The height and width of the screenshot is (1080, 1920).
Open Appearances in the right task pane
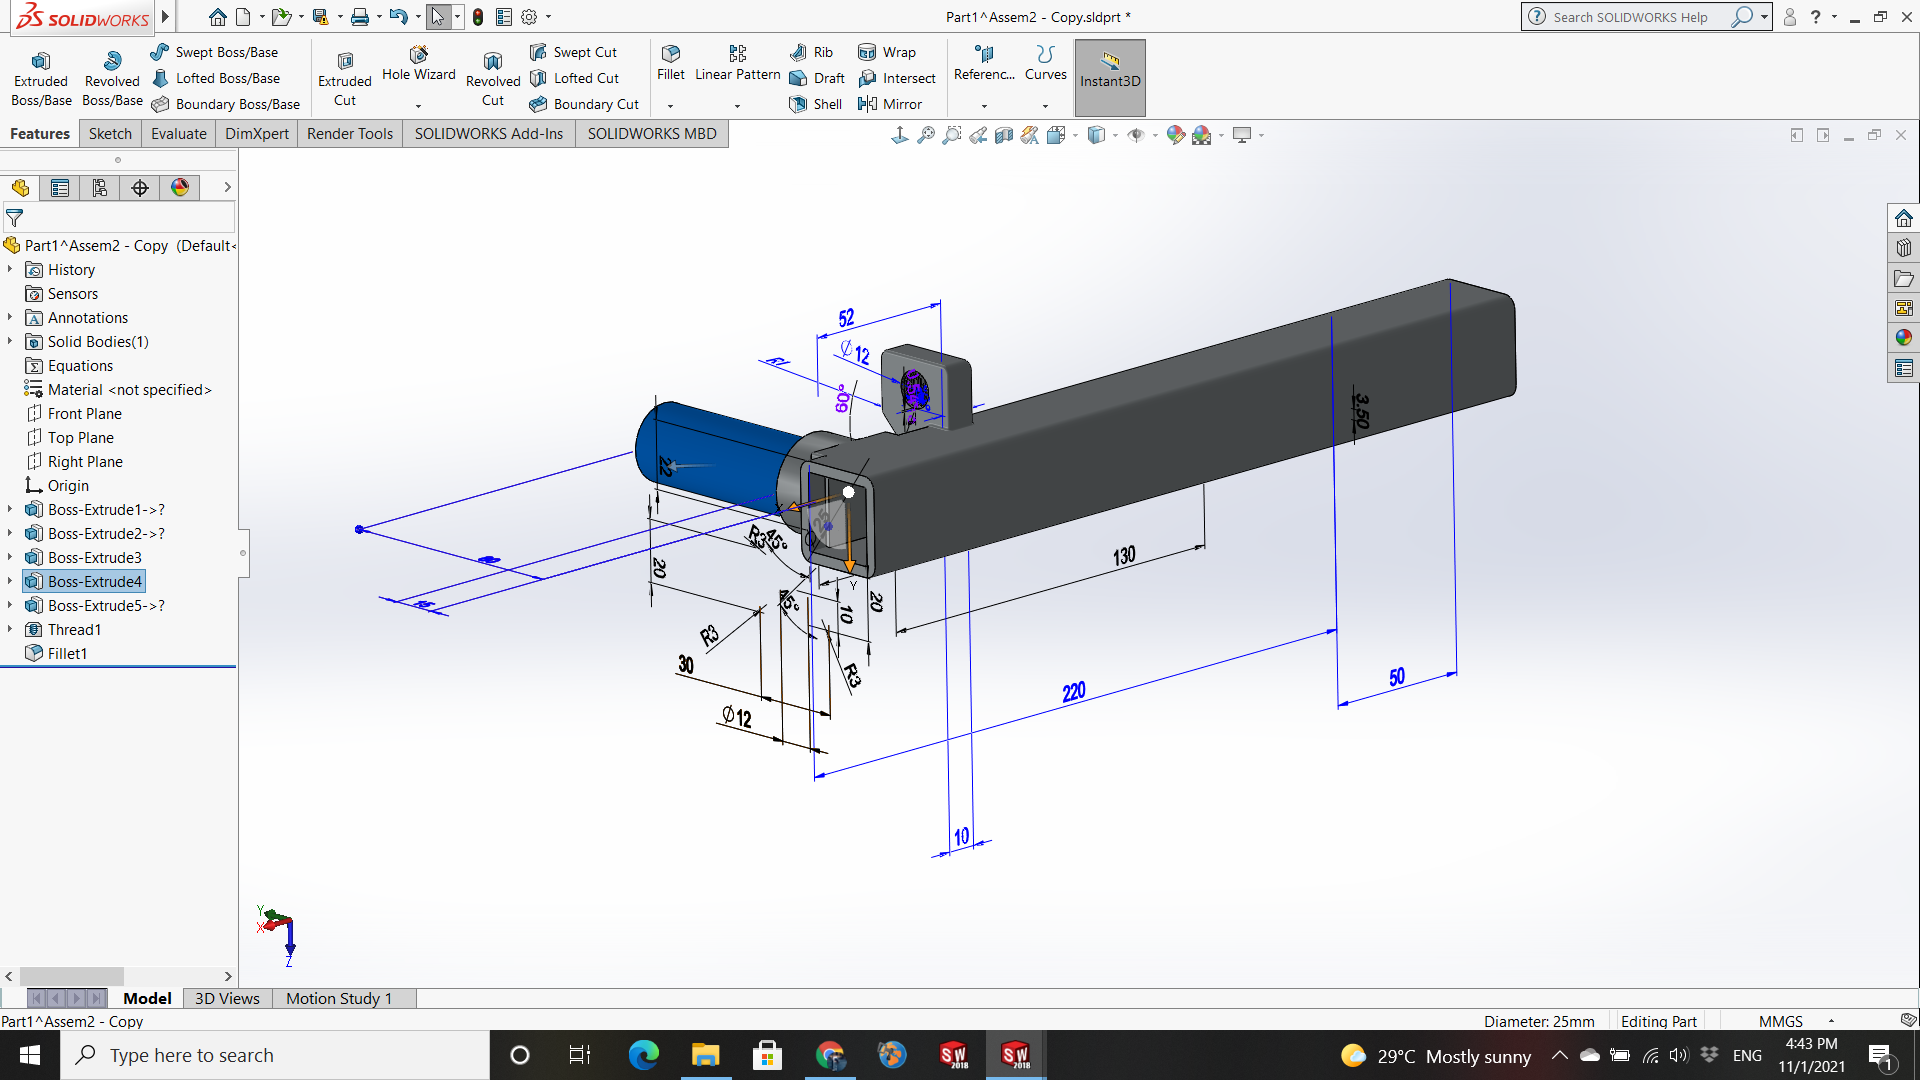[x=1903, y=338]
